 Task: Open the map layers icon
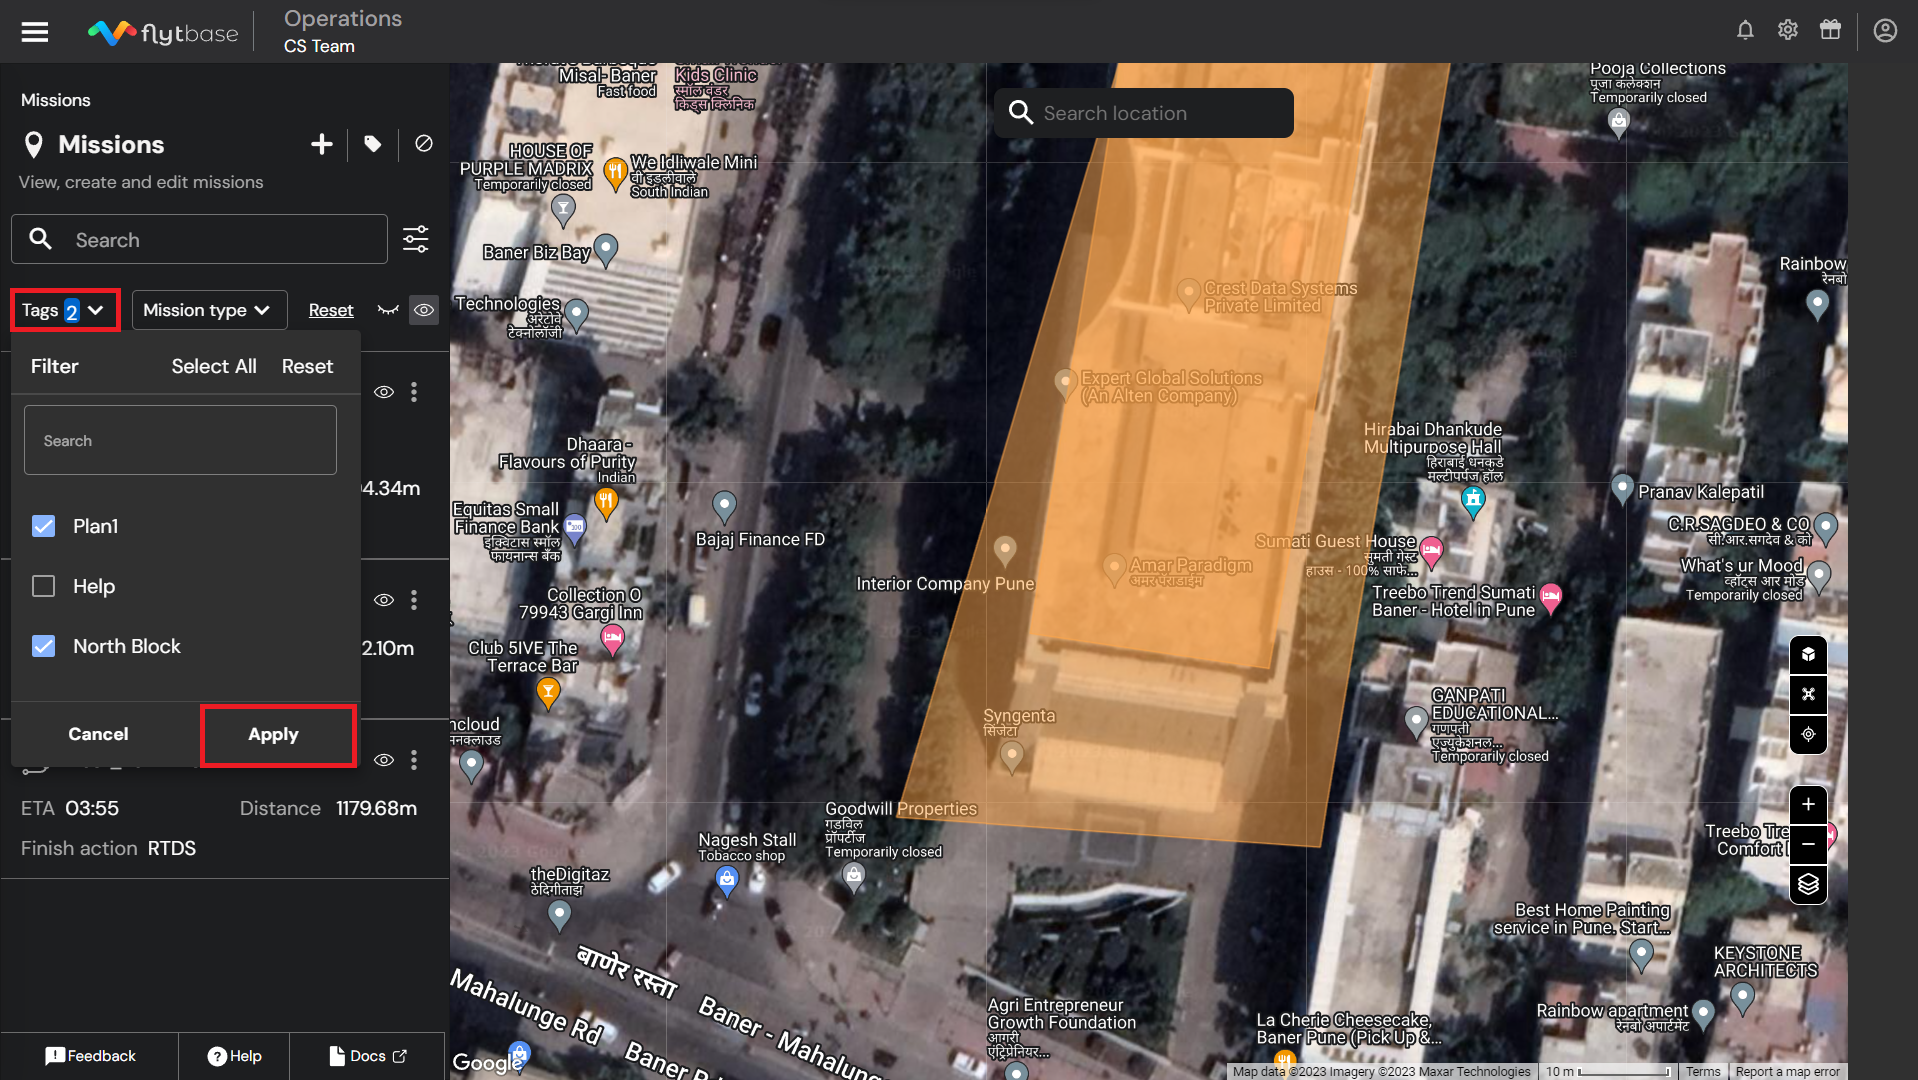(1807, 884)
